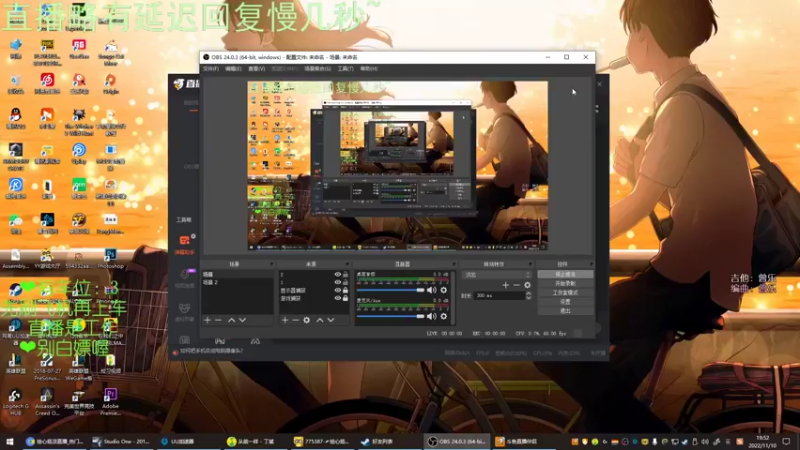Click the 麦克风/Aux volume slider
This screenshot has height=450, width=800.
pyautogui.click(x=391, y=316)
